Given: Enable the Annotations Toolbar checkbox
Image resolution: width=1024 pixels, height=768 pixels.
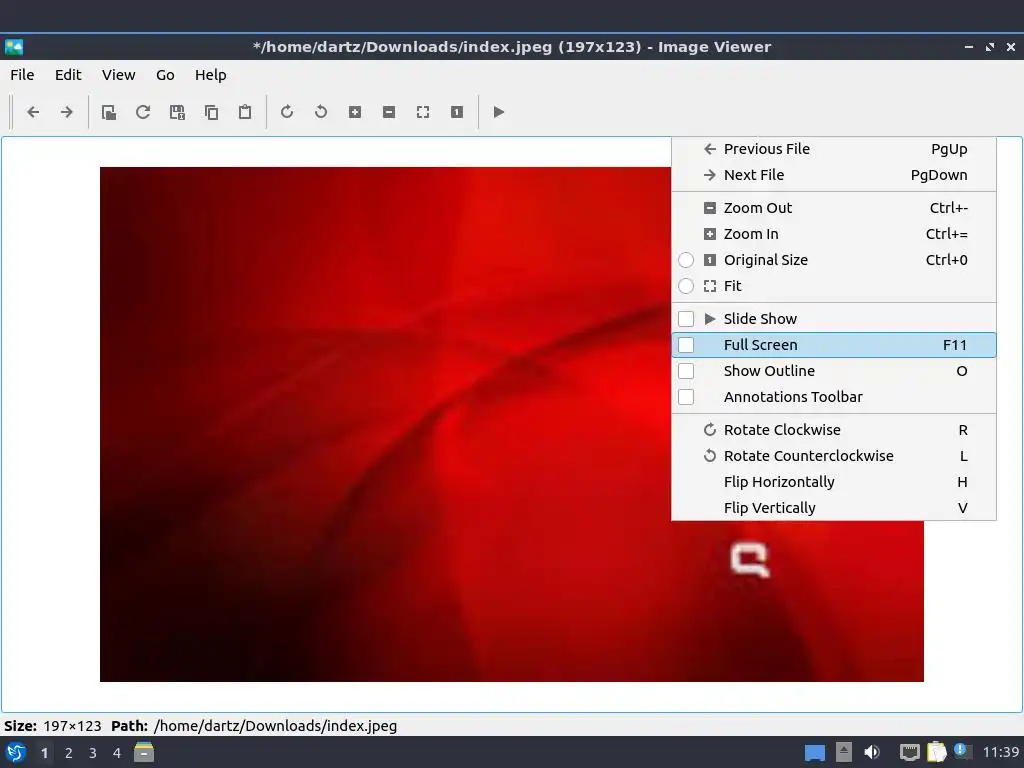Looking at the screenshot, I should [x=686, y=397].
